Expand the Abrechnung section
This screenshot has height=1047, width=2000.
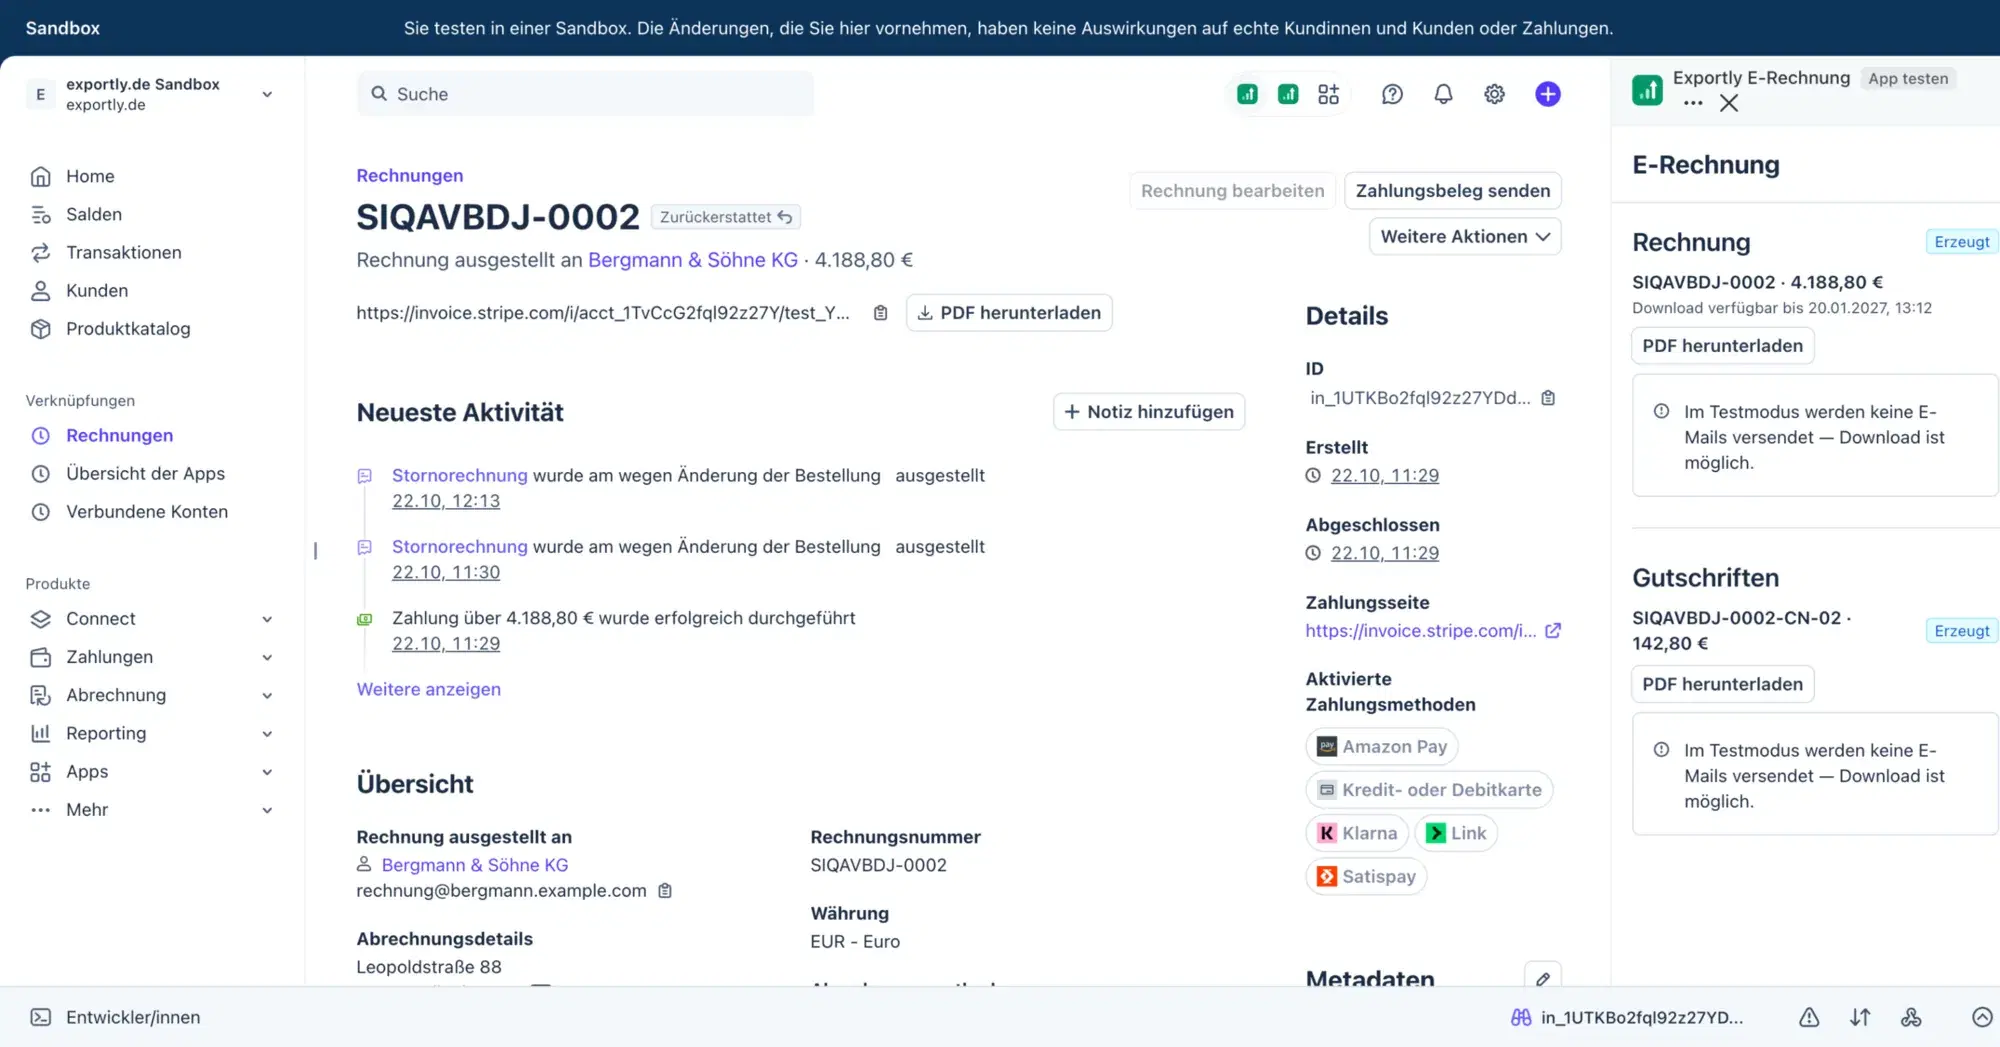tap(267, 695)
